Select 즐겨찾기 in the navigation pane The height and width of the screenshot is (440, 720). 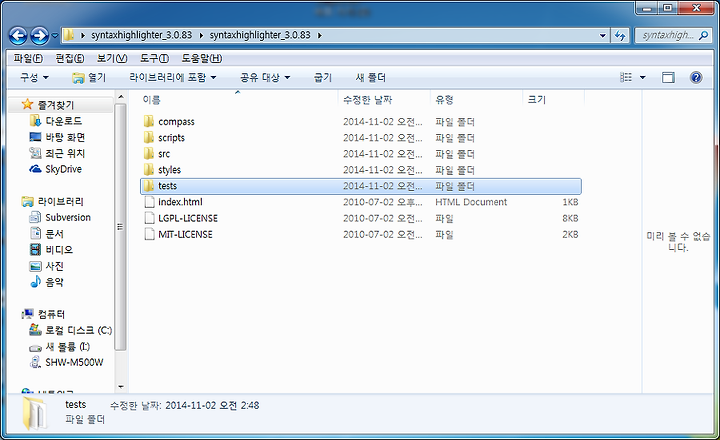[x=56, y=105]
